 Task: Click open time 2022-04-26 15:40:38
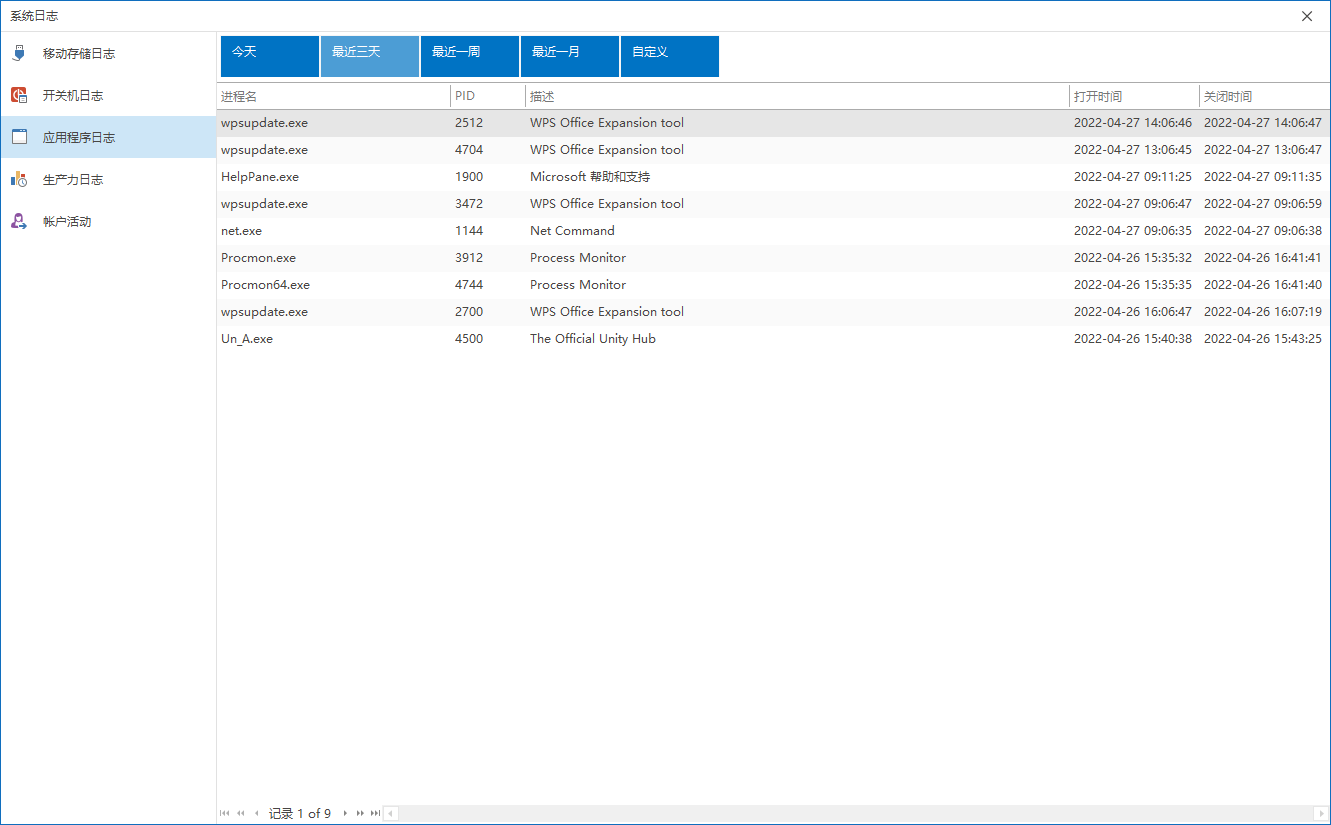(1133, 339)
